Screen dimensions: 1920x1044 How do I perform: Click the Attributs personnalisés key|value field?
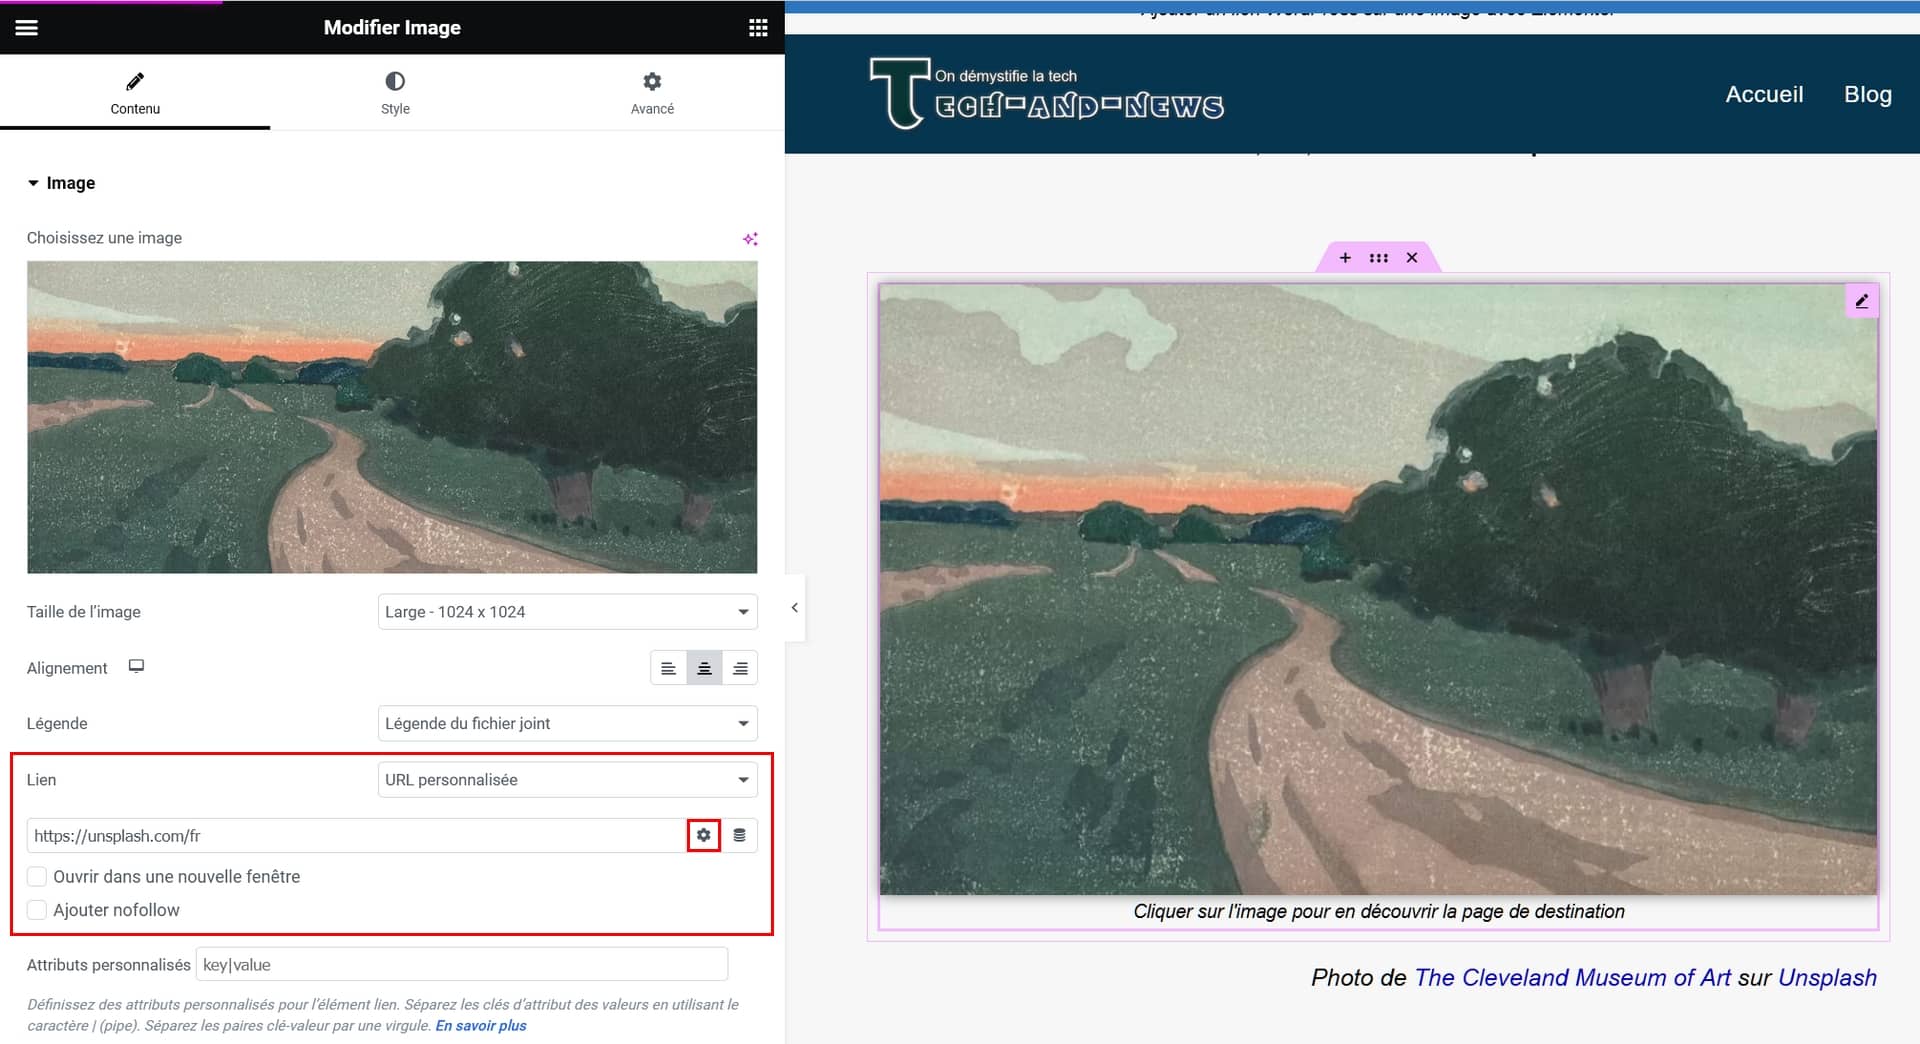461,965
